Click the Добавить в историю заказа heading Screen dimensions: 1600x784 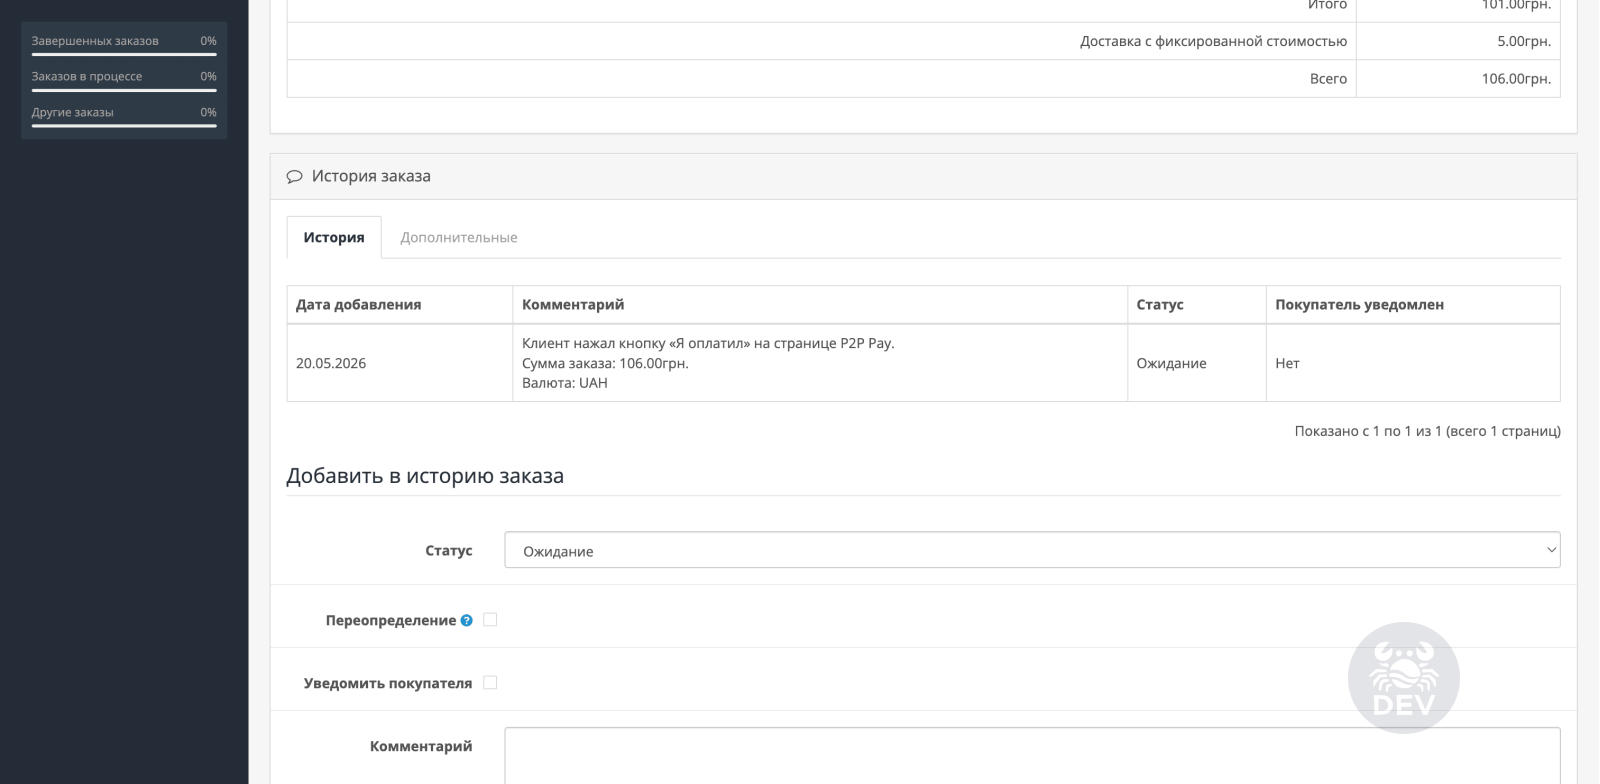425,476
